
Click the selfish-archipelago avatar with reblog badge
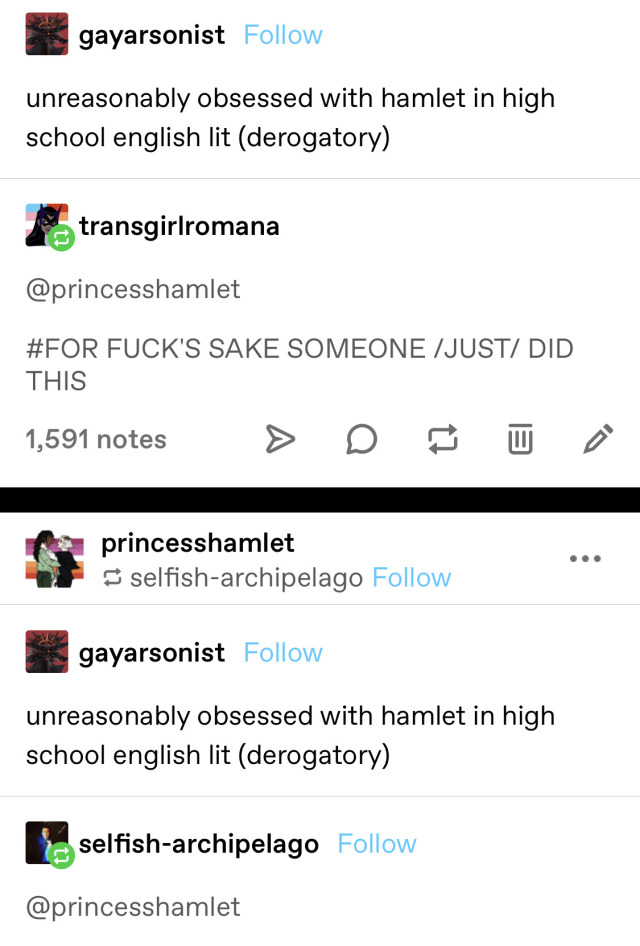[x=48, y=843]
